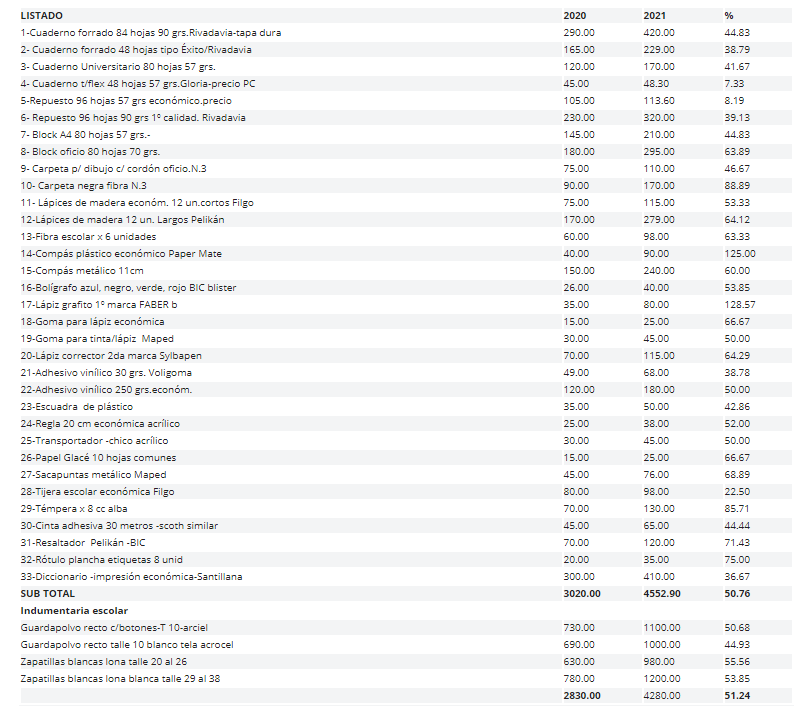Click the % column header
The image size is (811, 719).
click(x=729, y=16)
